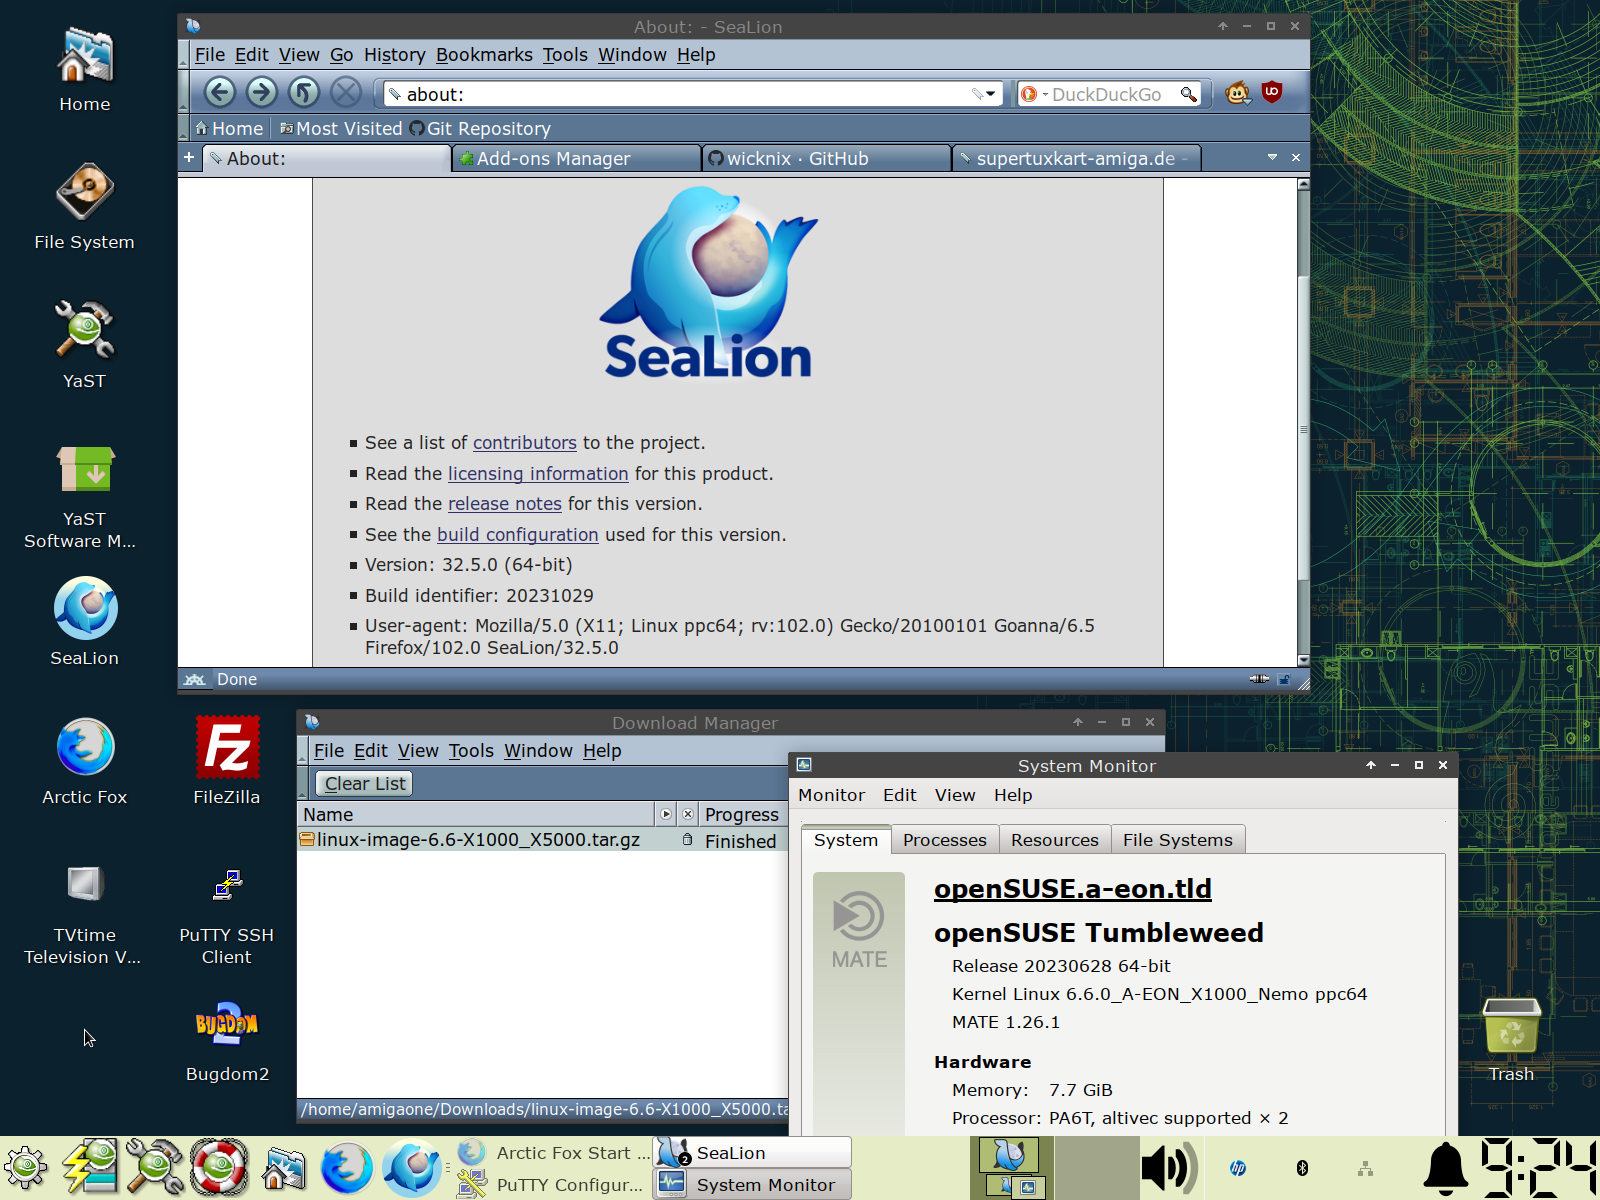Open the contributors link

click(525, 443)
